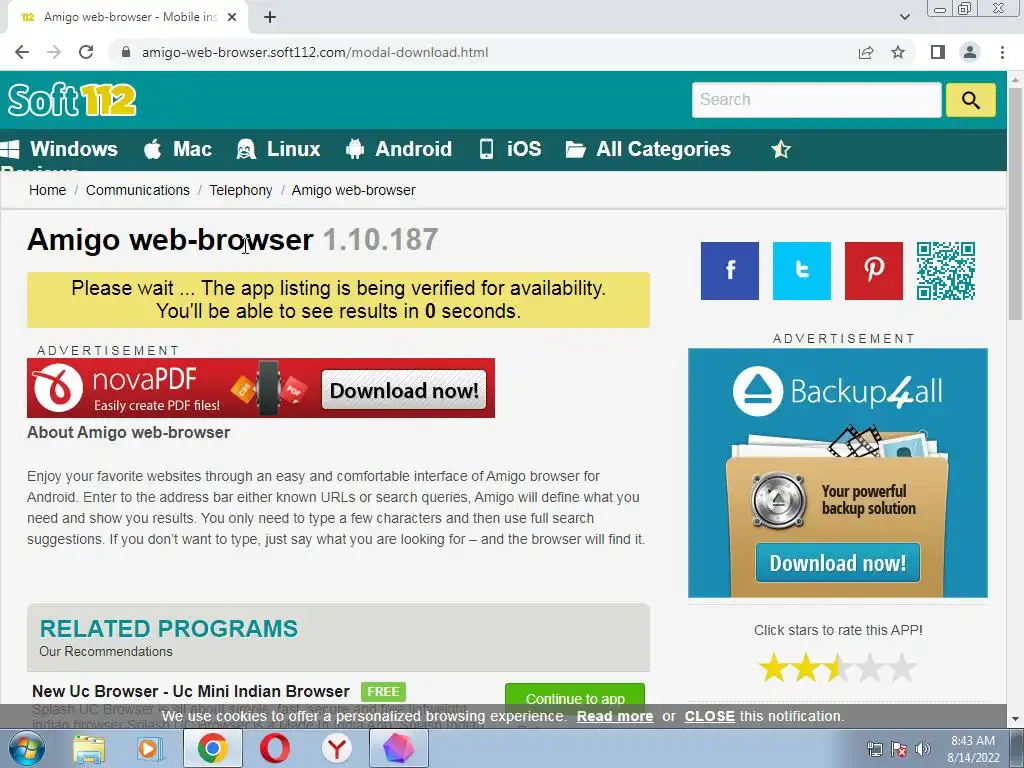The width and height of the screenshot is (1024, 768).
Task: Click the network tray icon
Action: point(874,749)
